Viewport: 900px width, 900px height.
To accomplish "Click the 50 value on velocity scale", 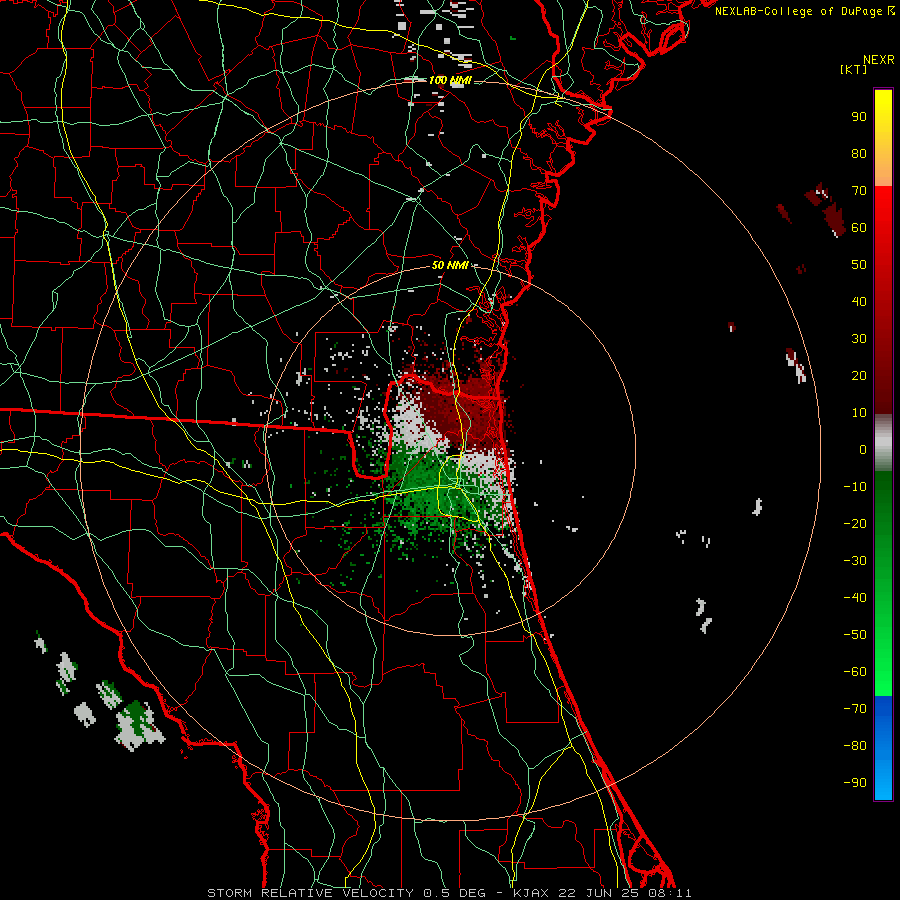I will tap(859, 265).
